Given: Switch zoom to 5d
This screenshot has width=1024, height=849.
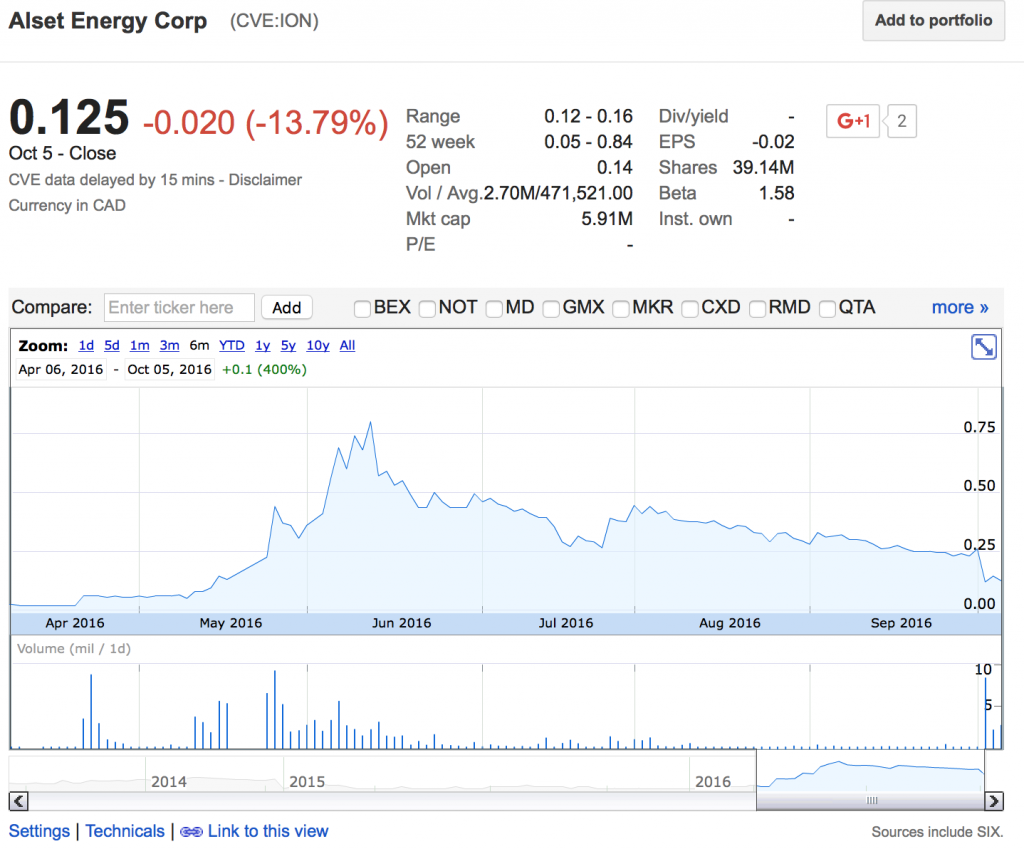Looking at the screenshot, I should [112, 346].
